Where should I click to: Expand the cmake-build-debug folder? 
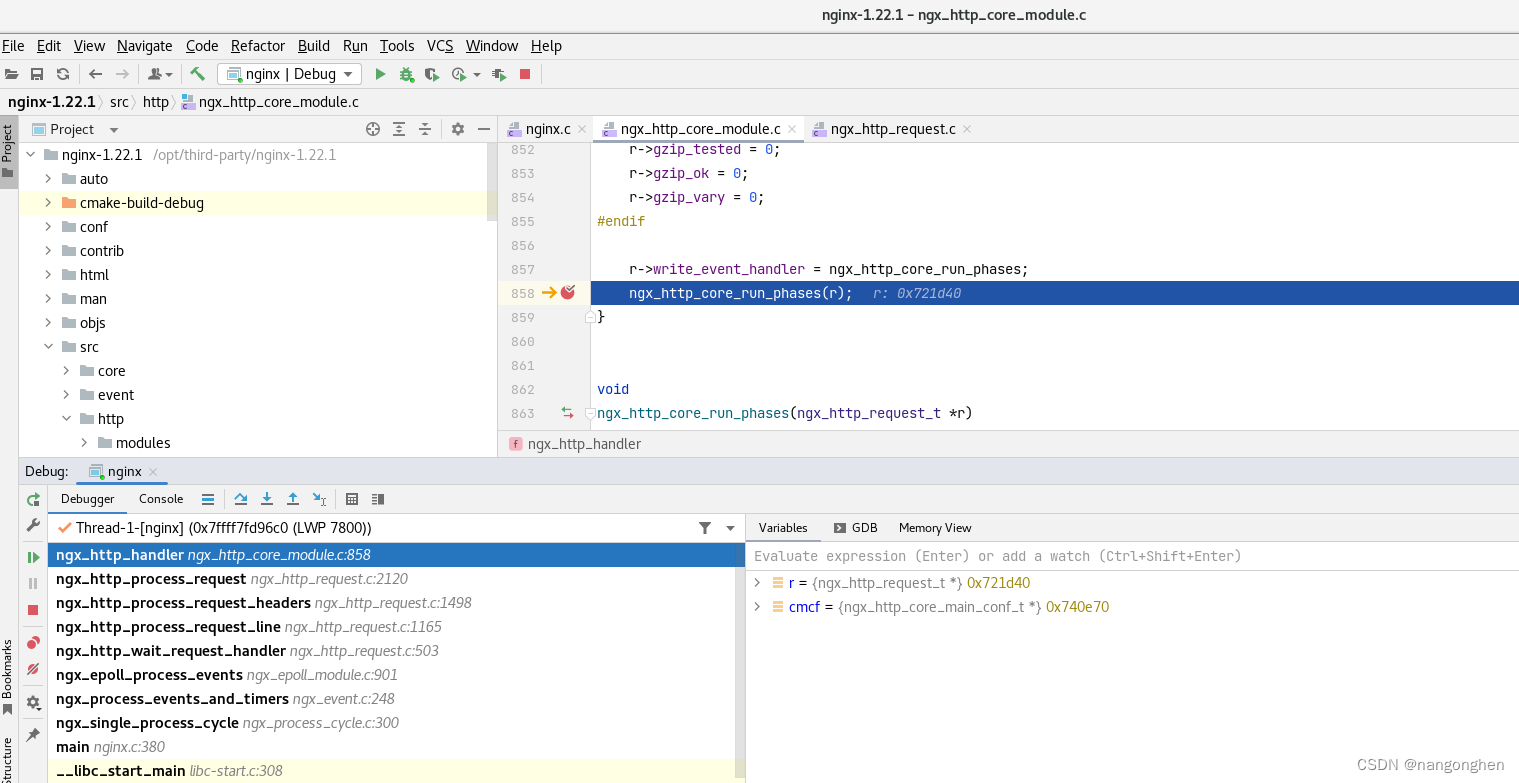tap(48, 203)
